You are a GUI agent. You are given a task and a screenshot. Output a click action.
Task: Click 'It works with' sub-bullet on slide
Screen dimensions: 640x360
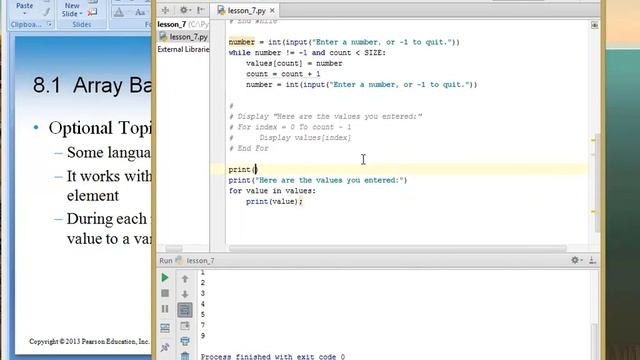point(109,176)
